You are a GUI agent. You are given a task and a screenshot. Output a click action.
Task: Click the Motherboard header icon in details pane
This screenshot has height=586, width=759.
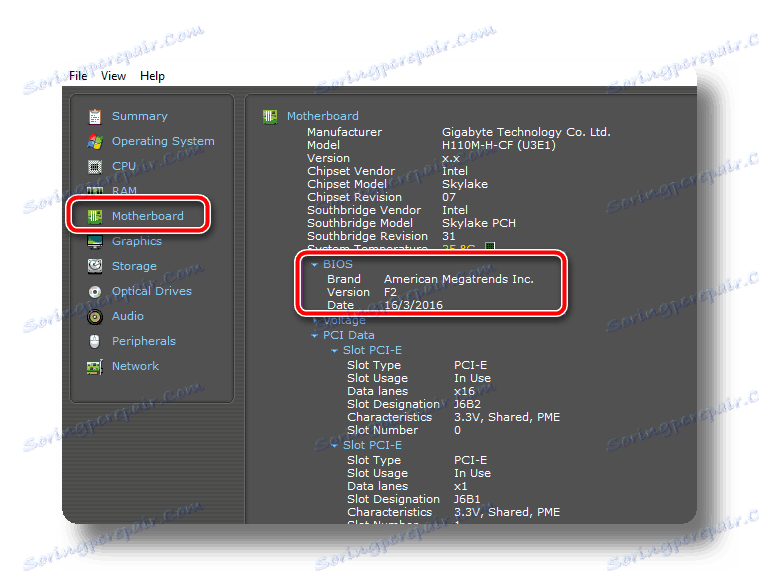coord(270,117)
